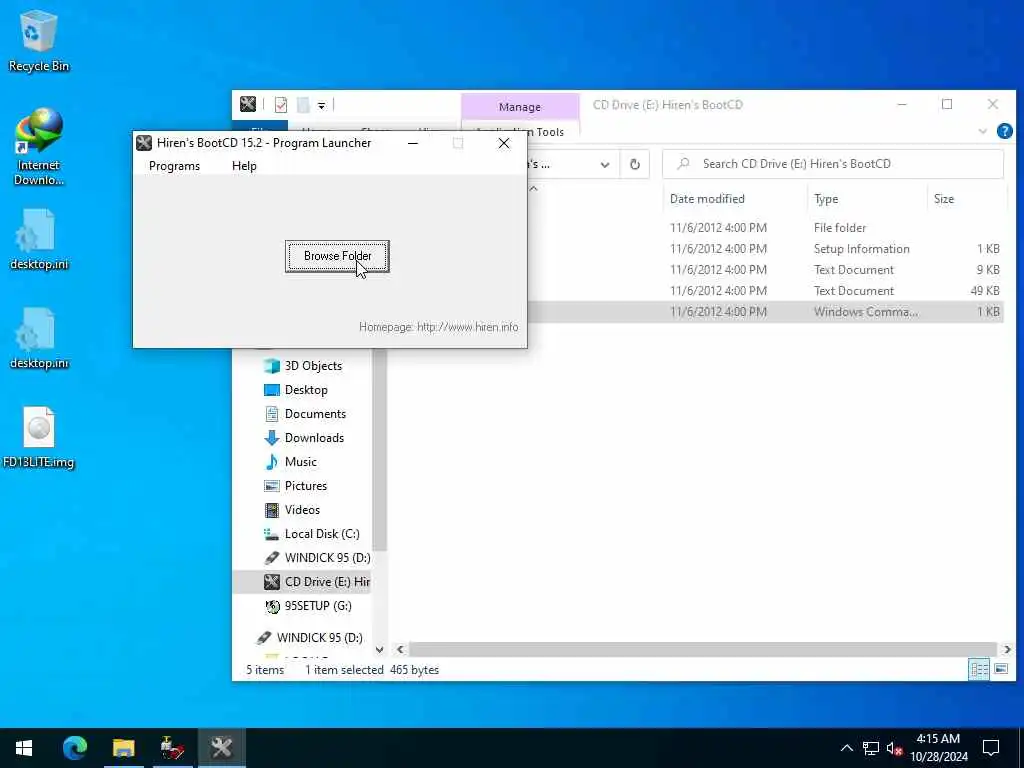Open the Programs menu in Program Launcher
The image size is (1024, 768).
pyautogui.click(x=174, y=166)
